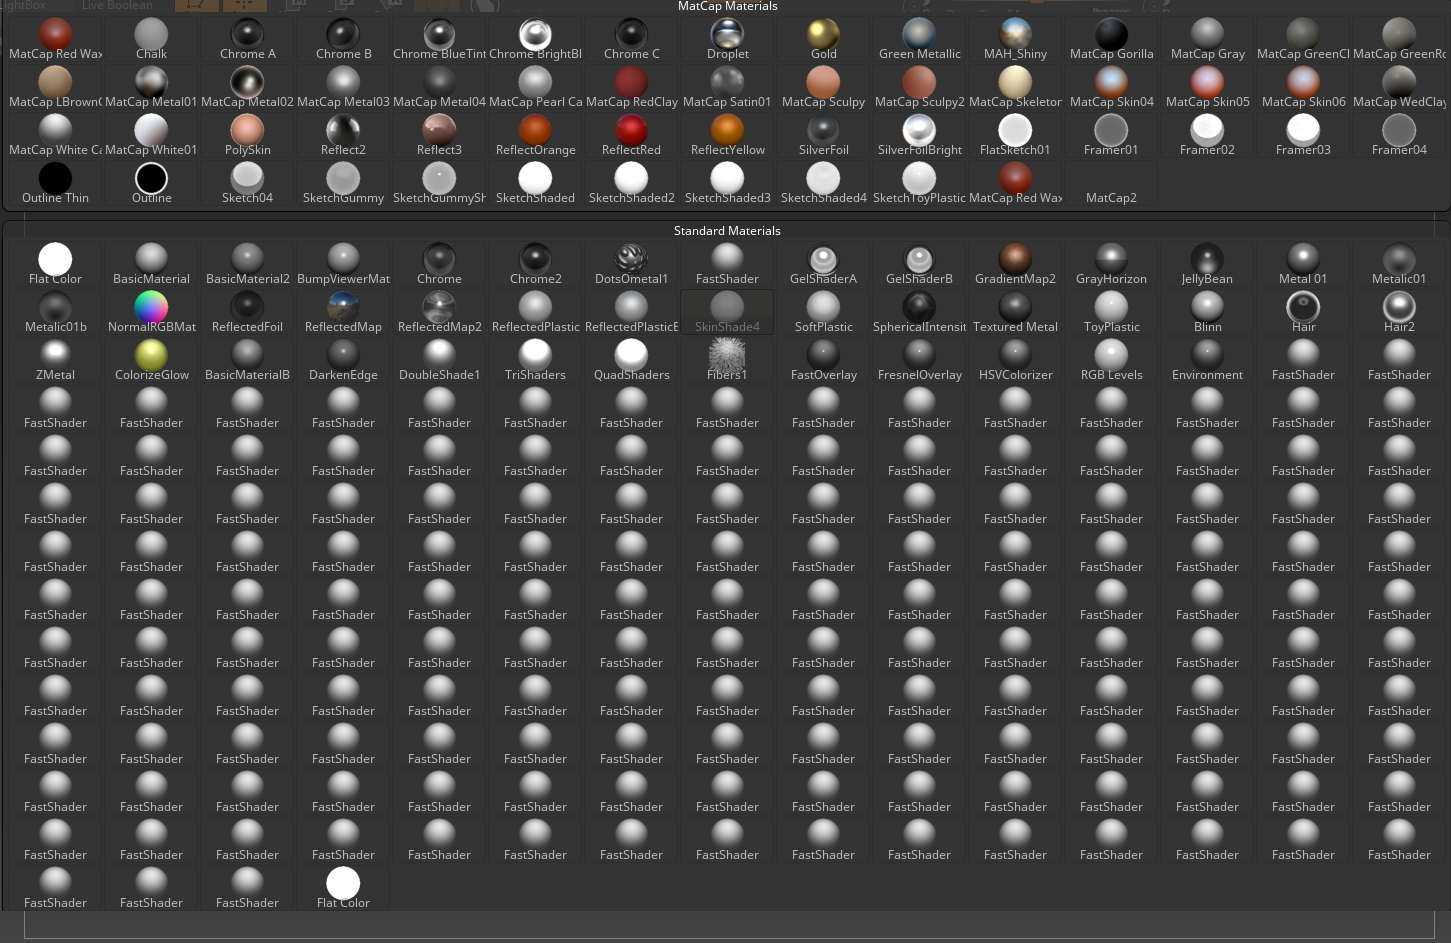
Task: Pick the BasicMaterial2 standard material
Action: 247,264
